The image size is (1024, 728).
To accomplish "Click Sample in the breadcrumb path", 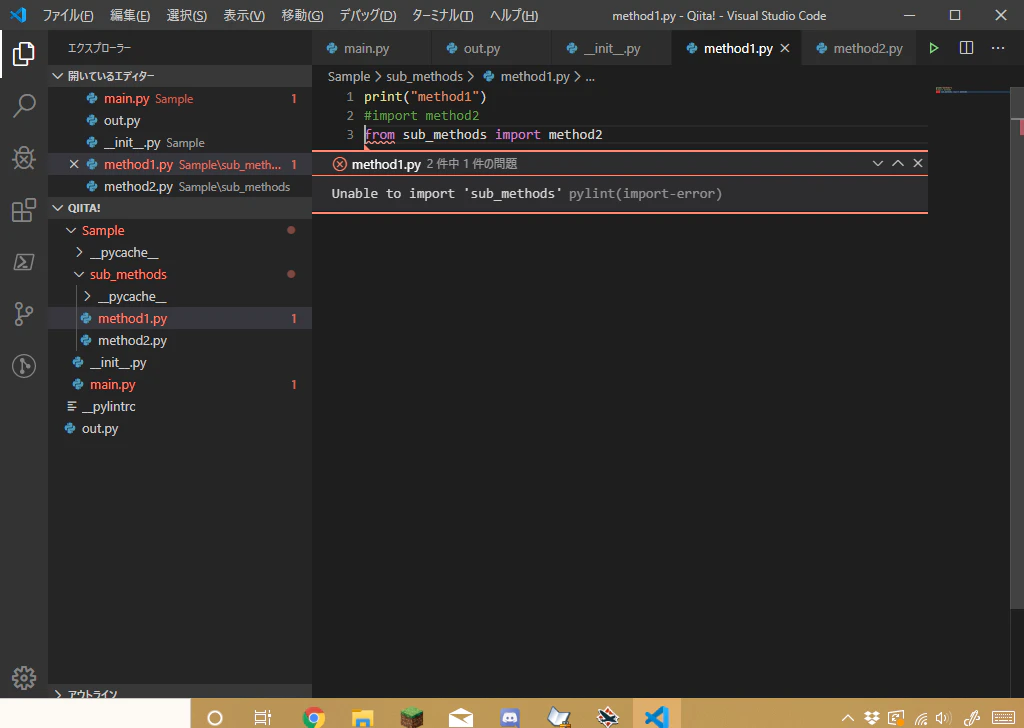I will [x=349, y=76].
